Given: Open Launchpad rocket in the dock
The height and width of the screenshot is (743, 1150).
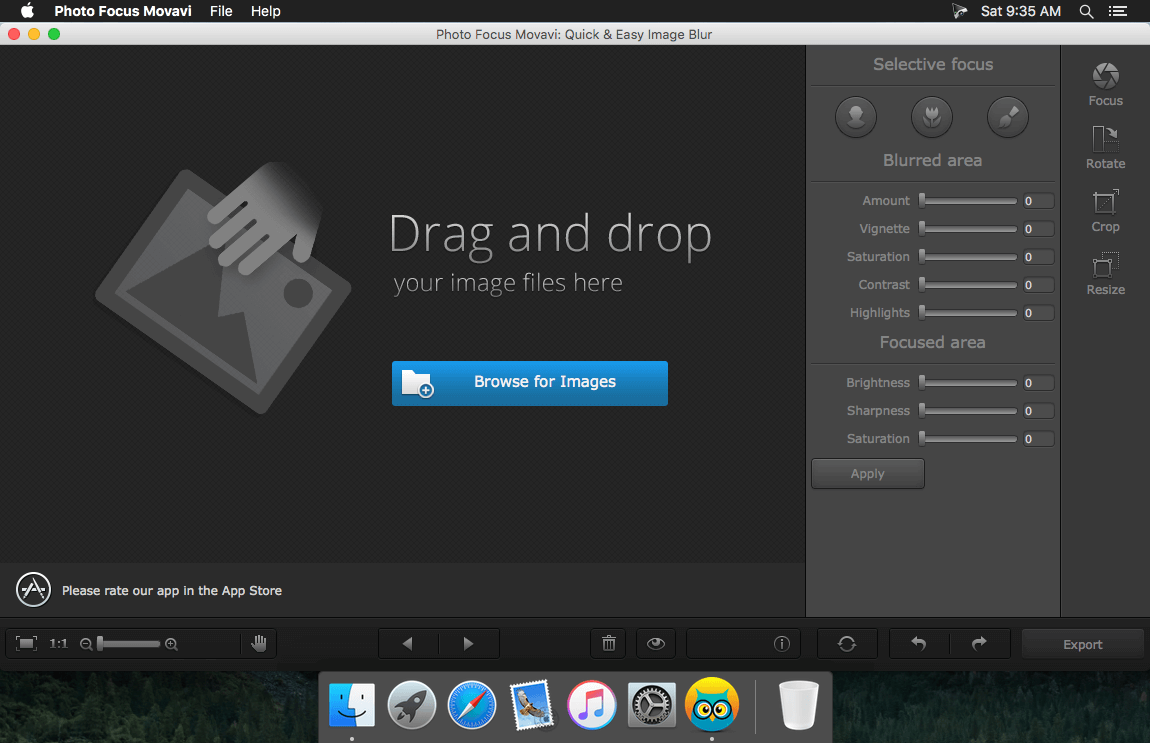Looking at the screenshot, I should 411,705.
